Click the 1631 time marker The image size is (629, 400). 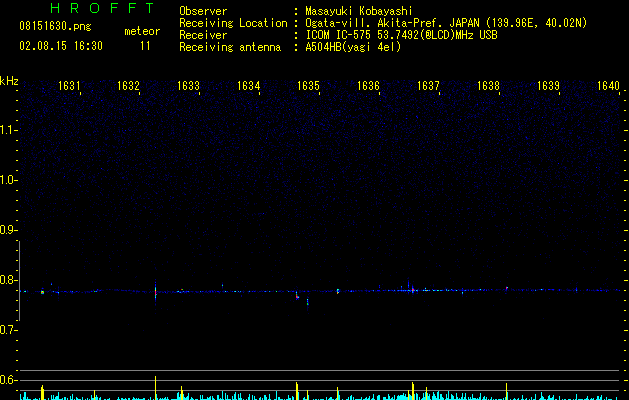click(x=69, y=86)
